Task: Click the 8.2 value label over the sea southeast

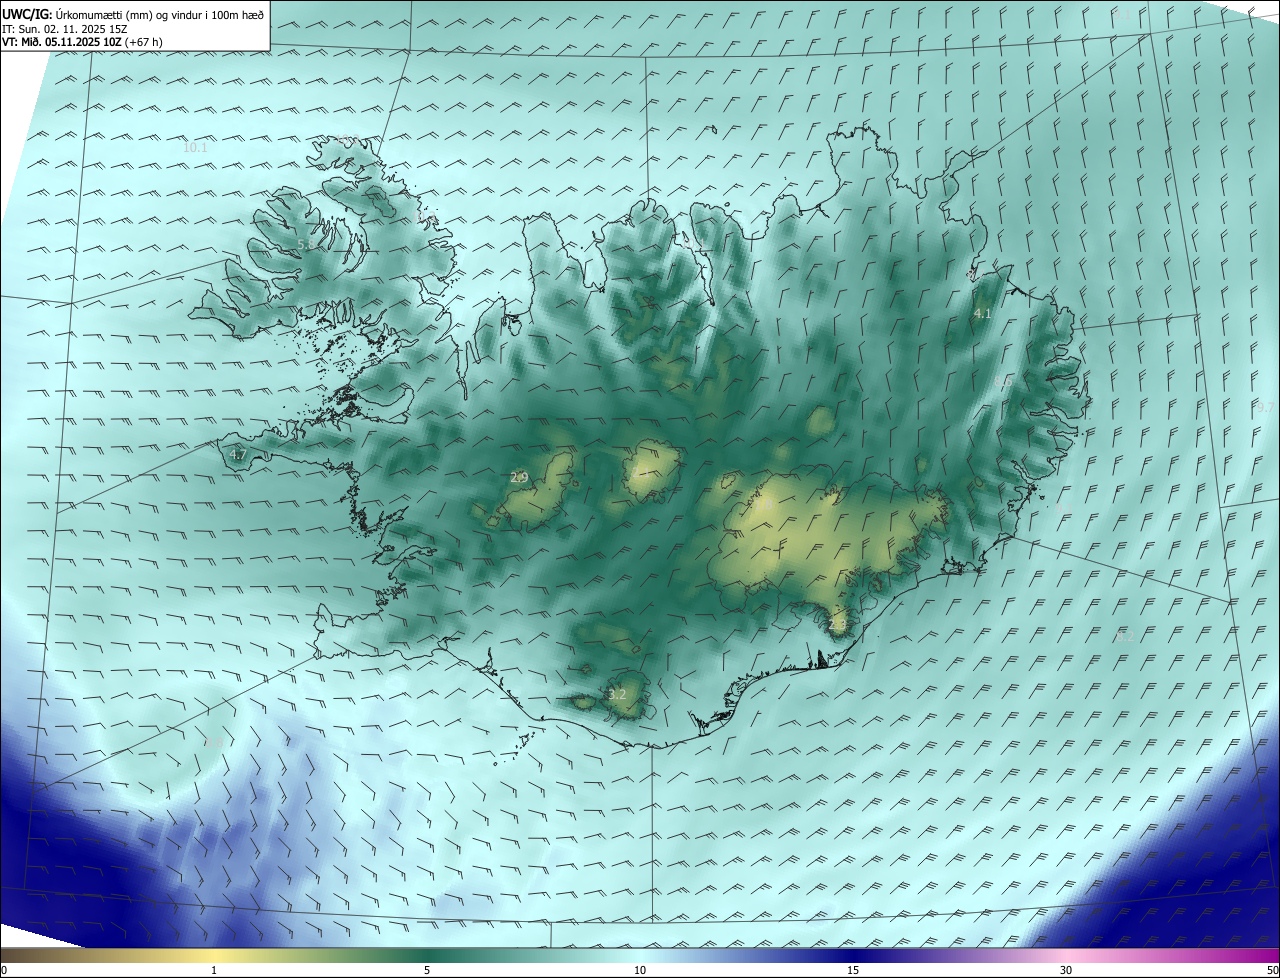Action: coord(1125,636)
